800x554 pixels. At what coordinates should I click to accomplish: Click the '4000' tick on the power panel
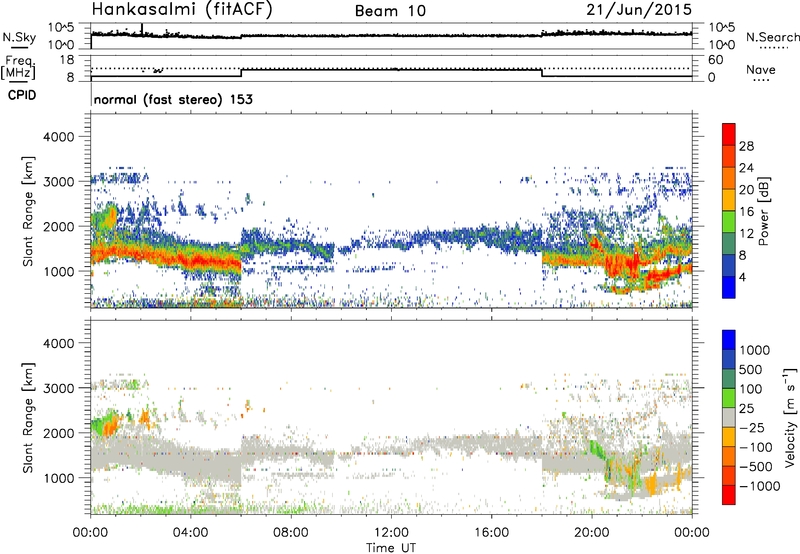[x=58, y=137]
